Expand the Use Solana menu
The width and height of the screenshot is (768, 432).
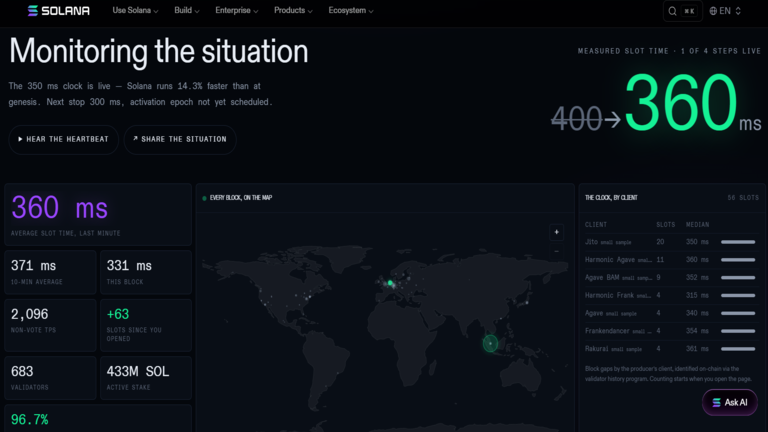coord(135,10)
